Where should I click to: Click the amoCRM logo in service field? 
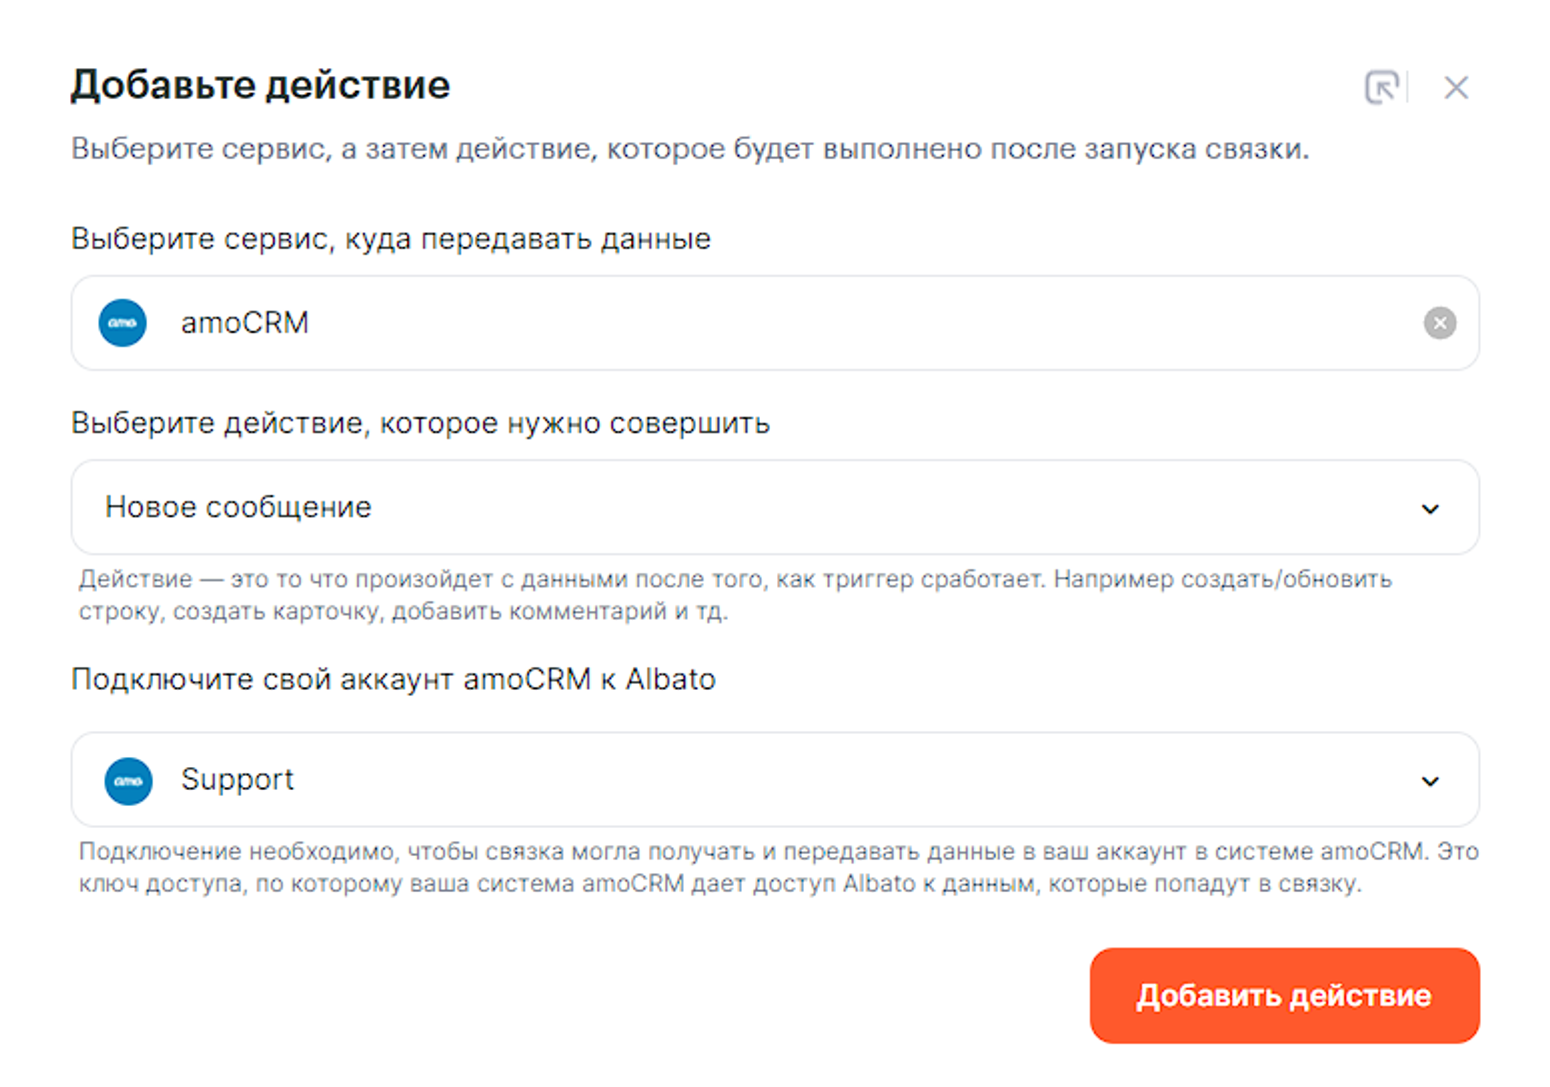(x=123, y=323)
